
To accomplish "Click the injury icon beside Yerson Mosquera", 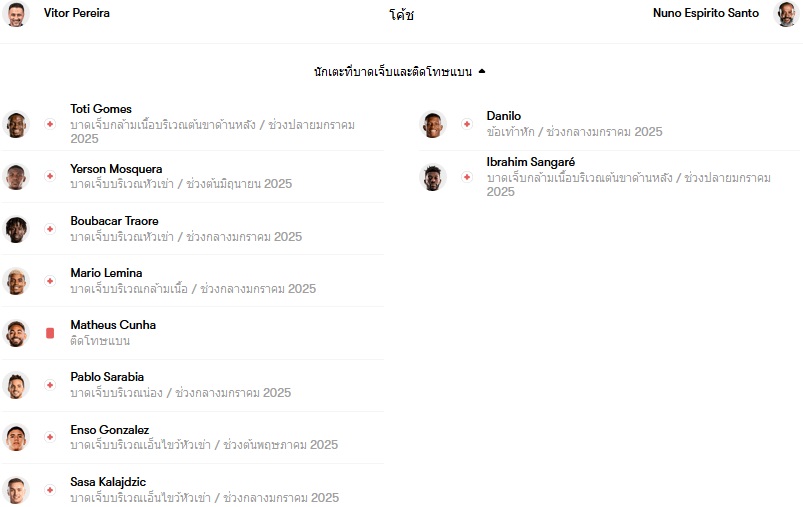I will pyautogui.click(x=50, y=176).
